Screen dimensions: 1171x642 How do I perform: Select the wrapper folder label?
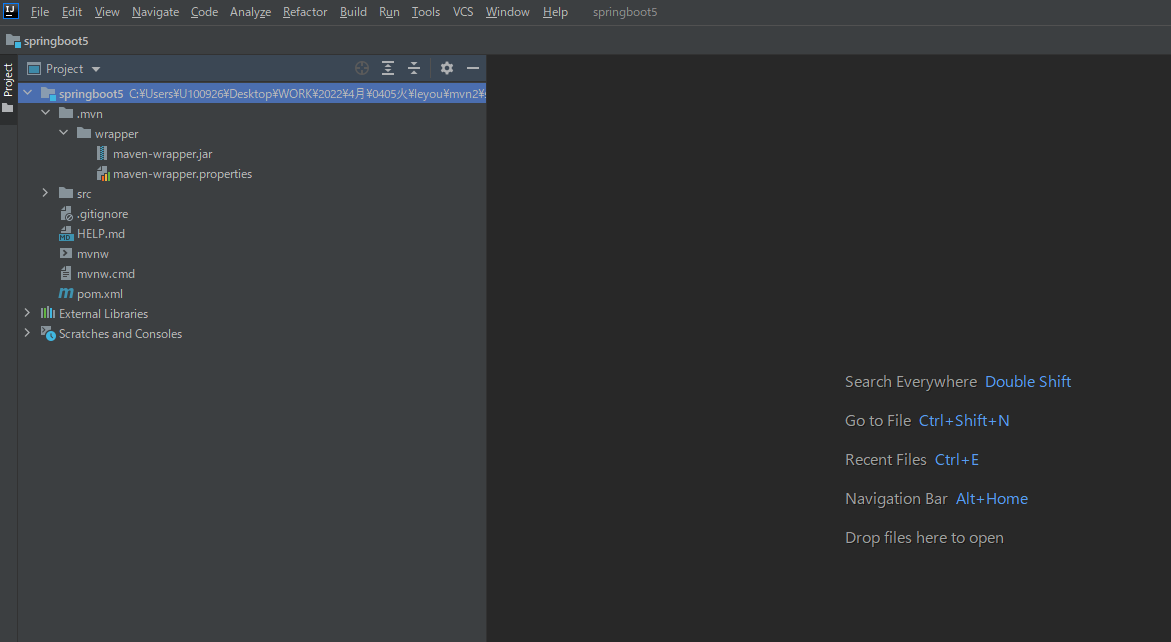pyautogui.click(x=117, y=134)
